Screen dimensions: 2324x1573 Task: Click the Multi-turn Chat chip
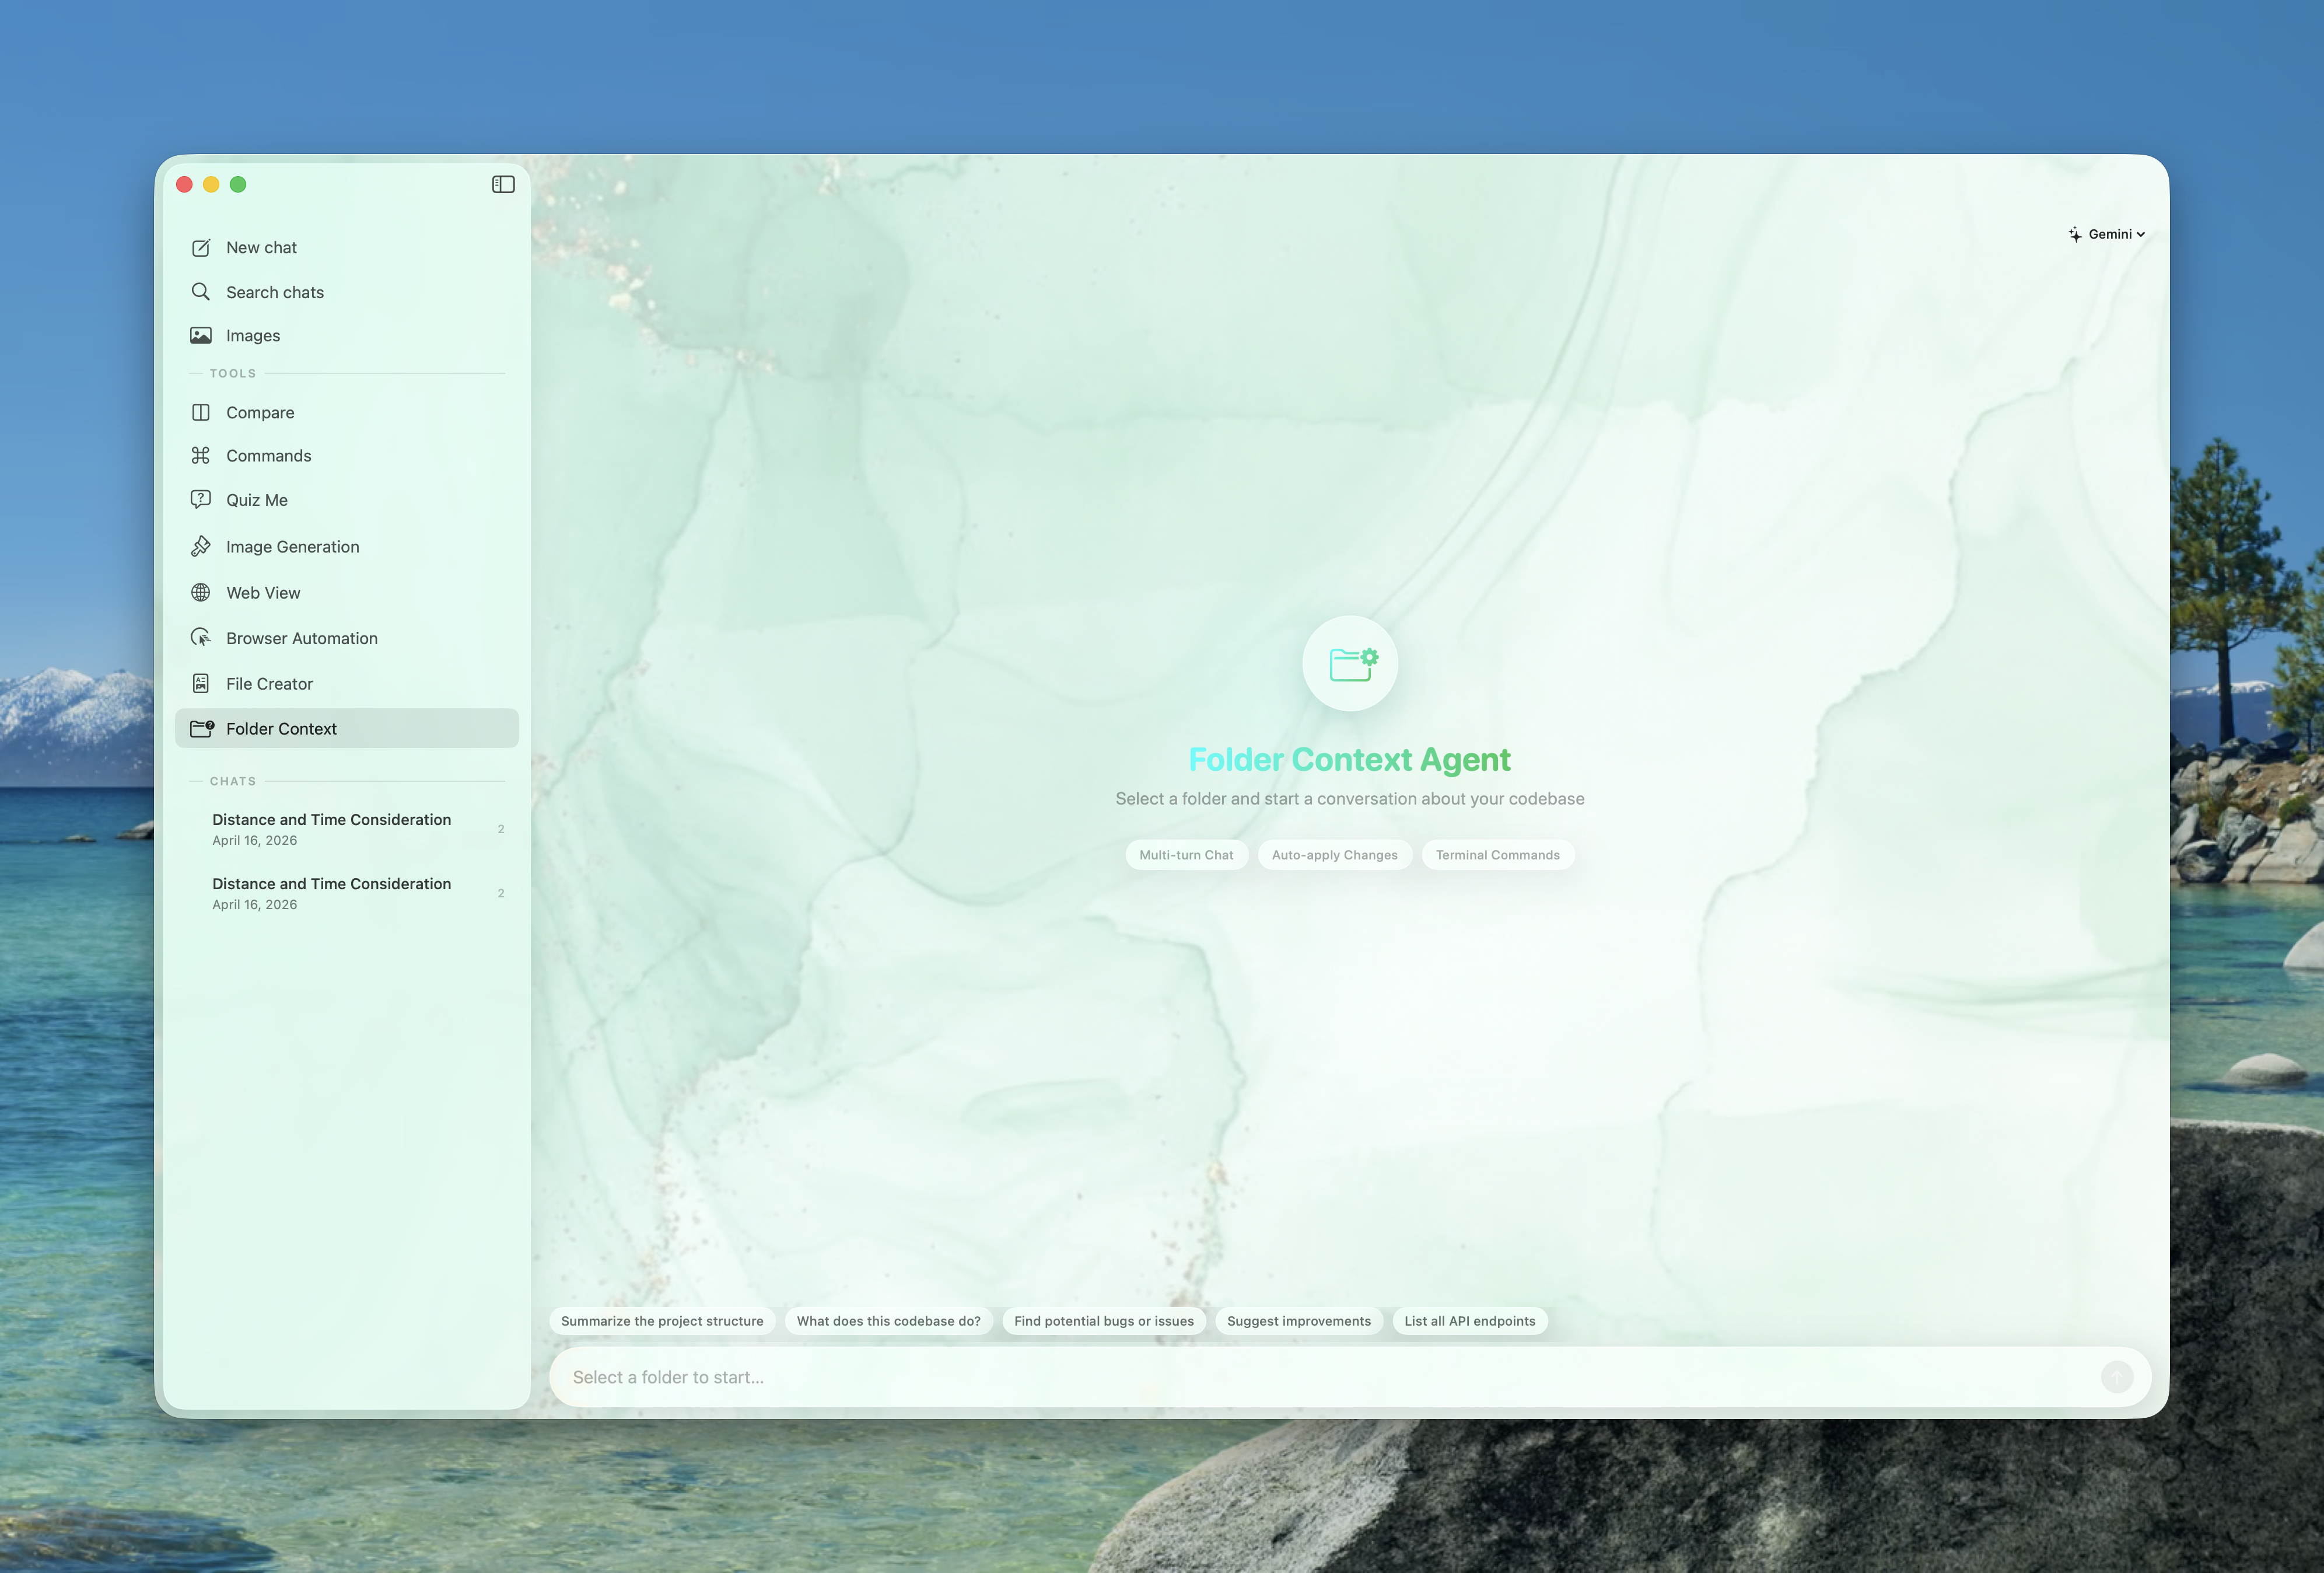tap(1186, 855)
